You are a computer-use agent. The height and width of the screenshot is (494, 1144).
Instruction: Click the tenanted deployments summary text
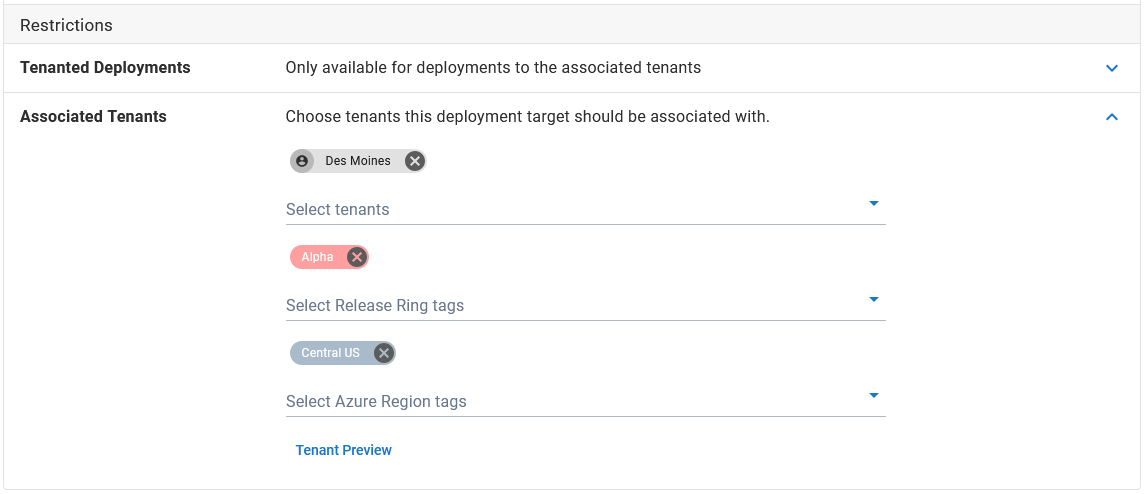(x=493, y=68)
